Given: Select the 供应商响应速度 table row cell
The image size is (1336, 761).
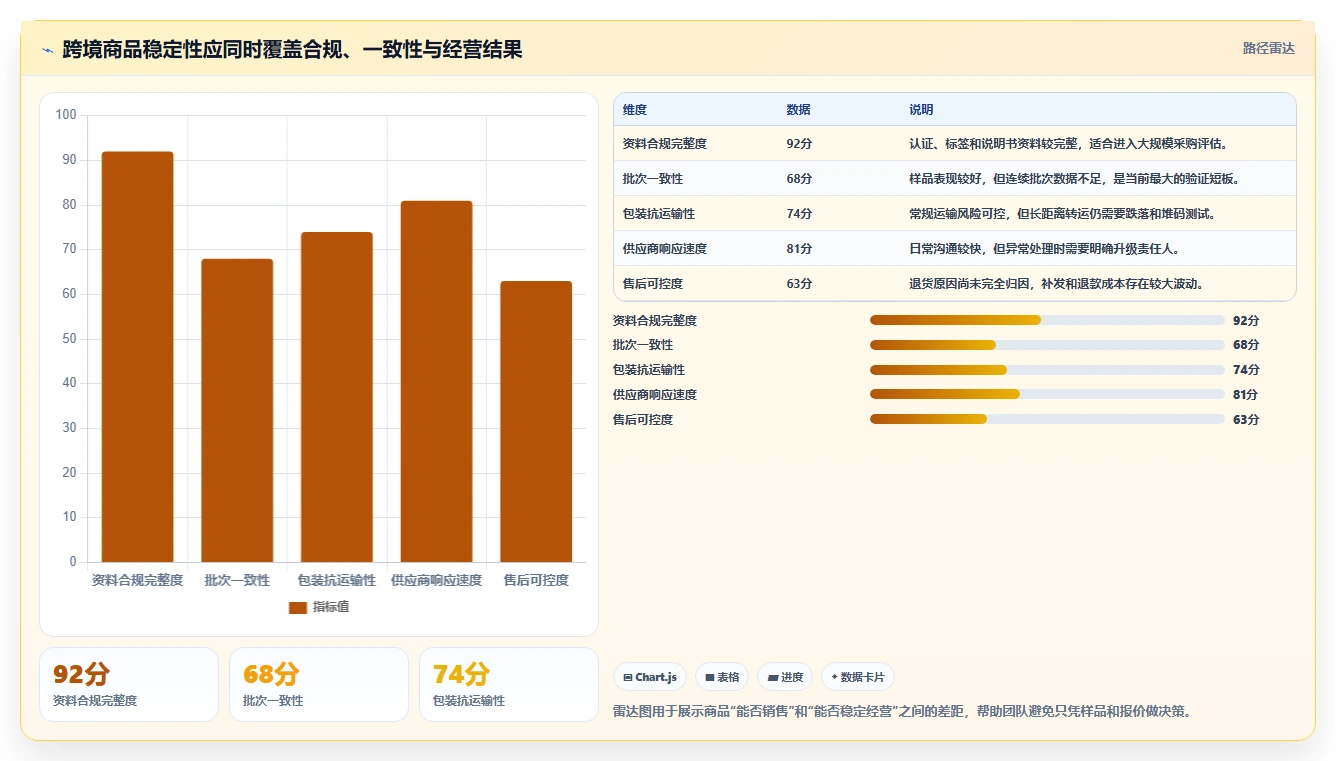Looking at the screenshot, I should click(665, 249).
